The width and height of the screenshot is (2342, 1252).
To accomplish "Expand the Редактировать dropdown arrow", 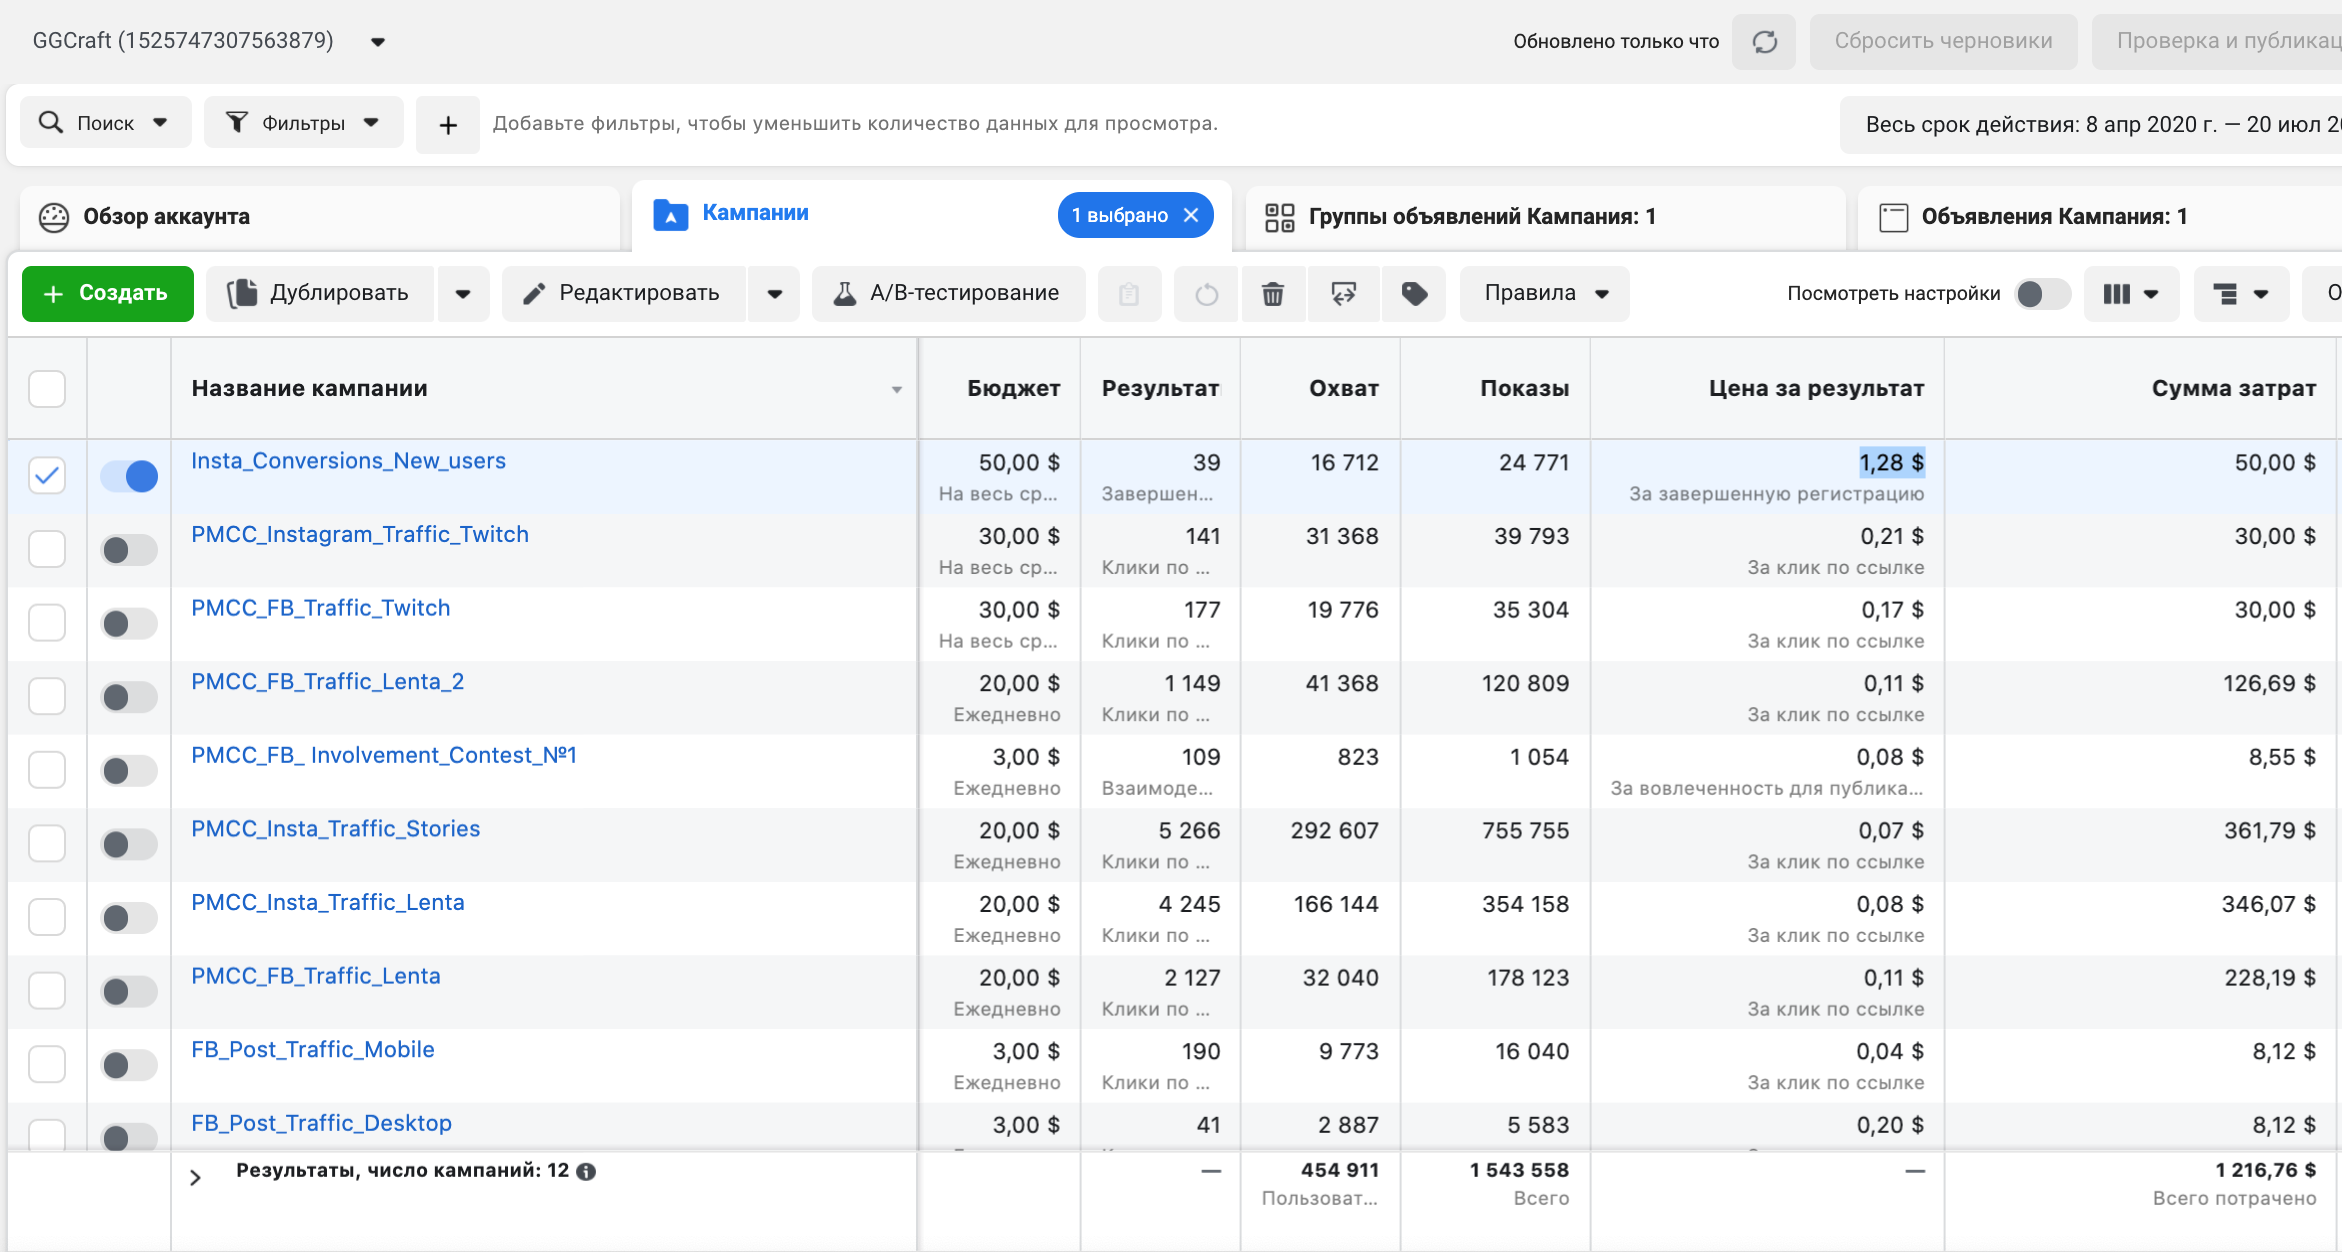I will (x=774, y=294).
